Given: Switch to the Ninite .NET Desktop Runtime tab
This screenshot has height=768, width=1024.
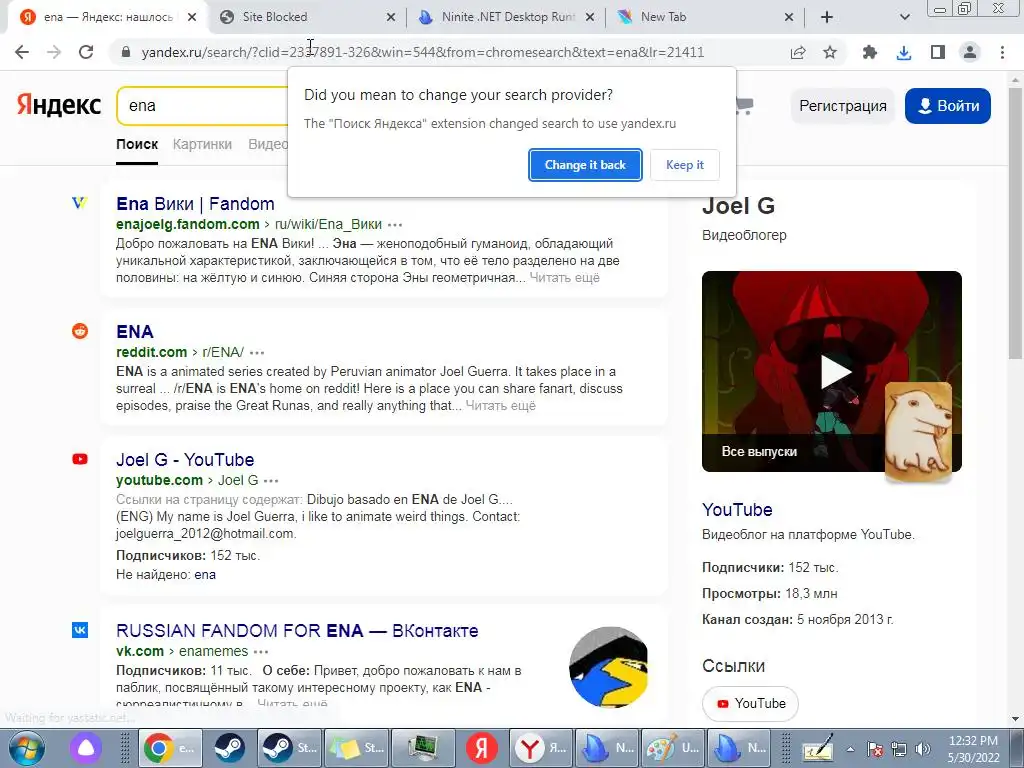Looking at the screenshot, I should [507, 17].
